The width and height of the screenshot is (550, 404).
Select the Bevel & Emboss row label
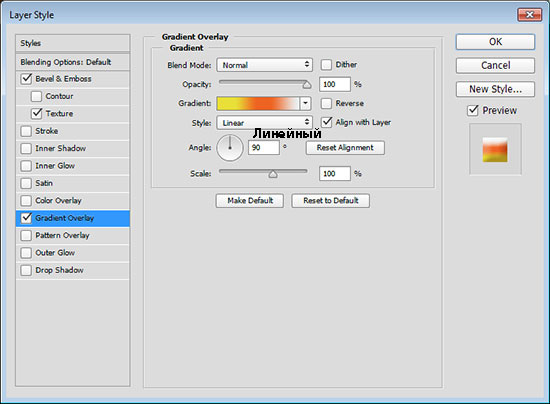63,79
